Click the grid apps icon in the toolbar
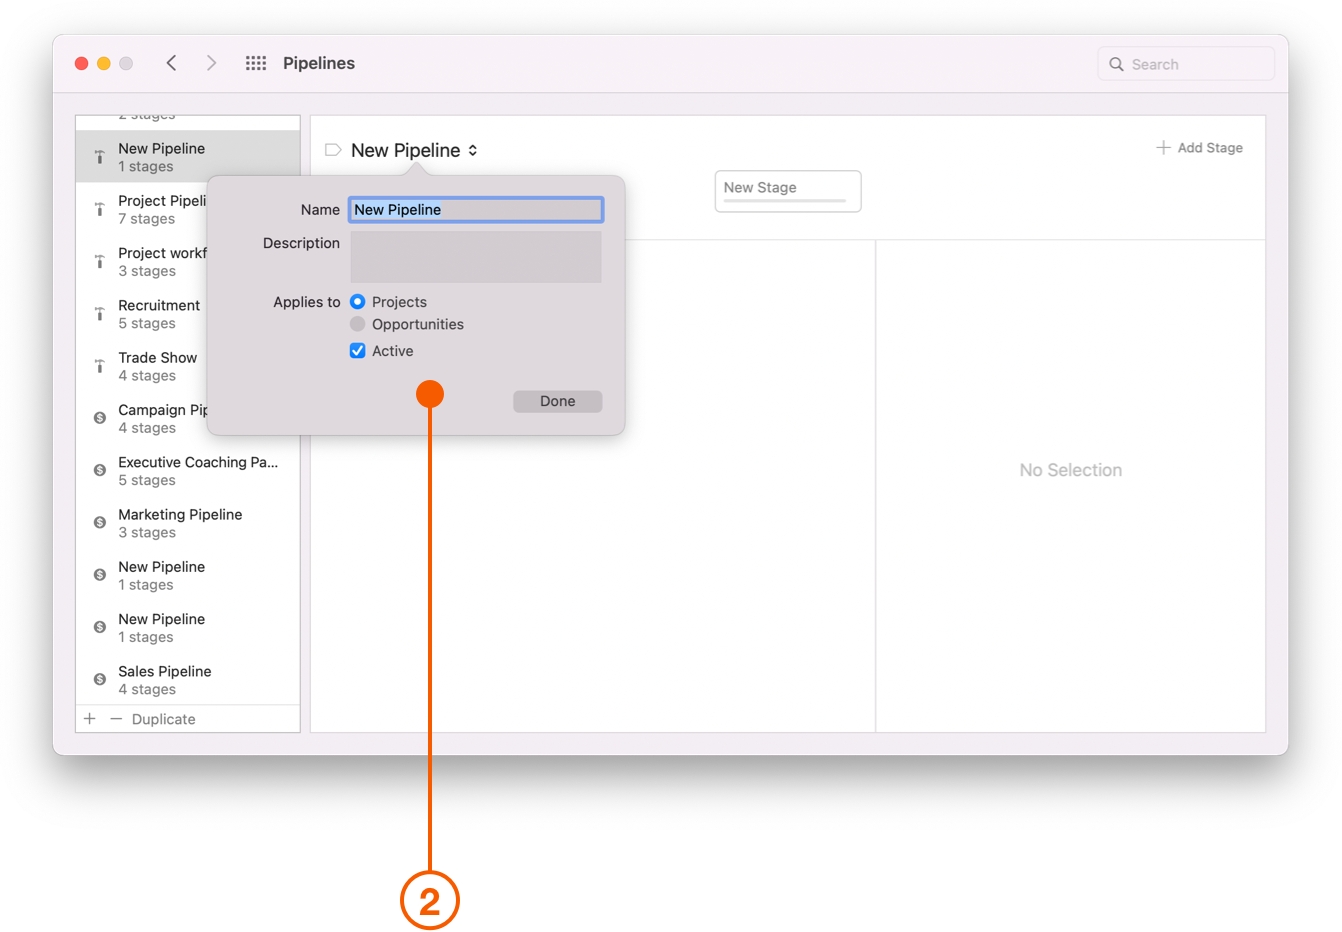The height and width of the screenshot is (932, 1342). click(255, 62)
